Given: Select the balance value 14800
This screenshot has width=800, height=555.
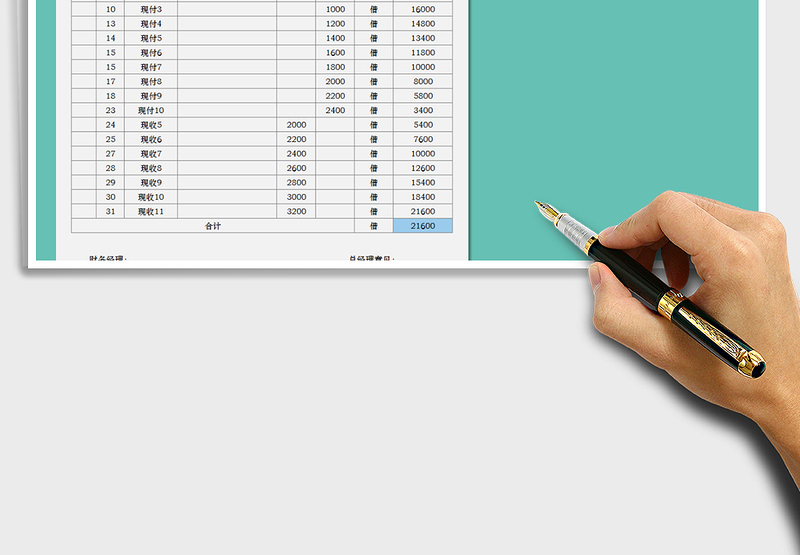Looking at the screenshot, I should 423,23.
